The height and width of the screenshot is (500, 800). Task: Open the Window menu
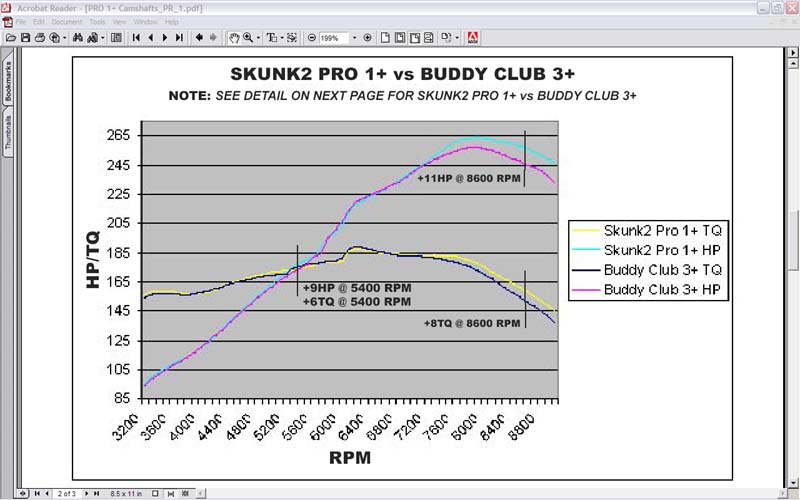[145, 22]
